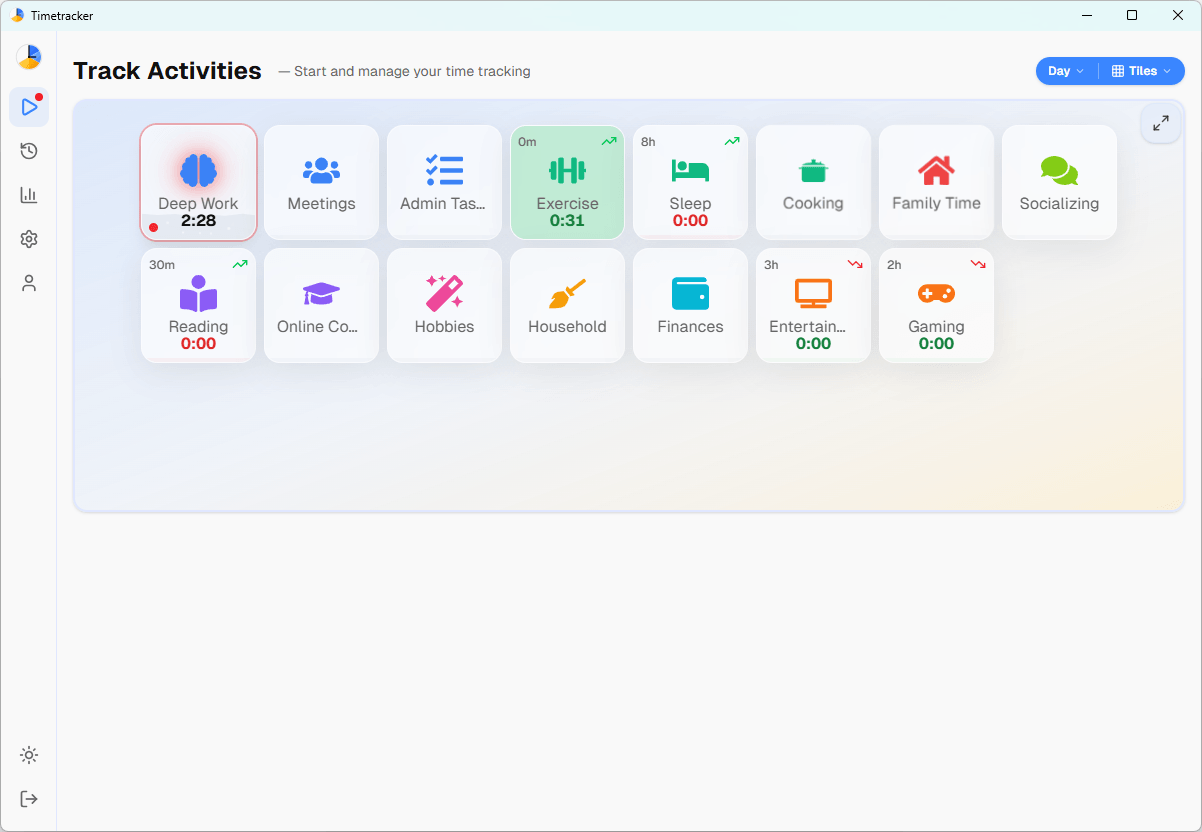Click the Timetracker pie-chart app logo
1202x832 pixels.
[29, 57]
